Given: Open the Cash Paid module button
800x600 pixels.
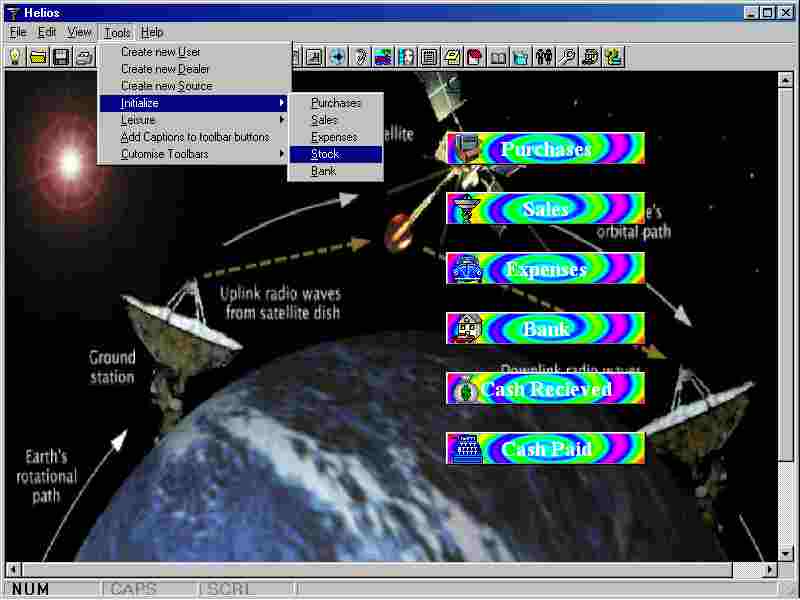Looking at the screenshot, I should [545, 449].
